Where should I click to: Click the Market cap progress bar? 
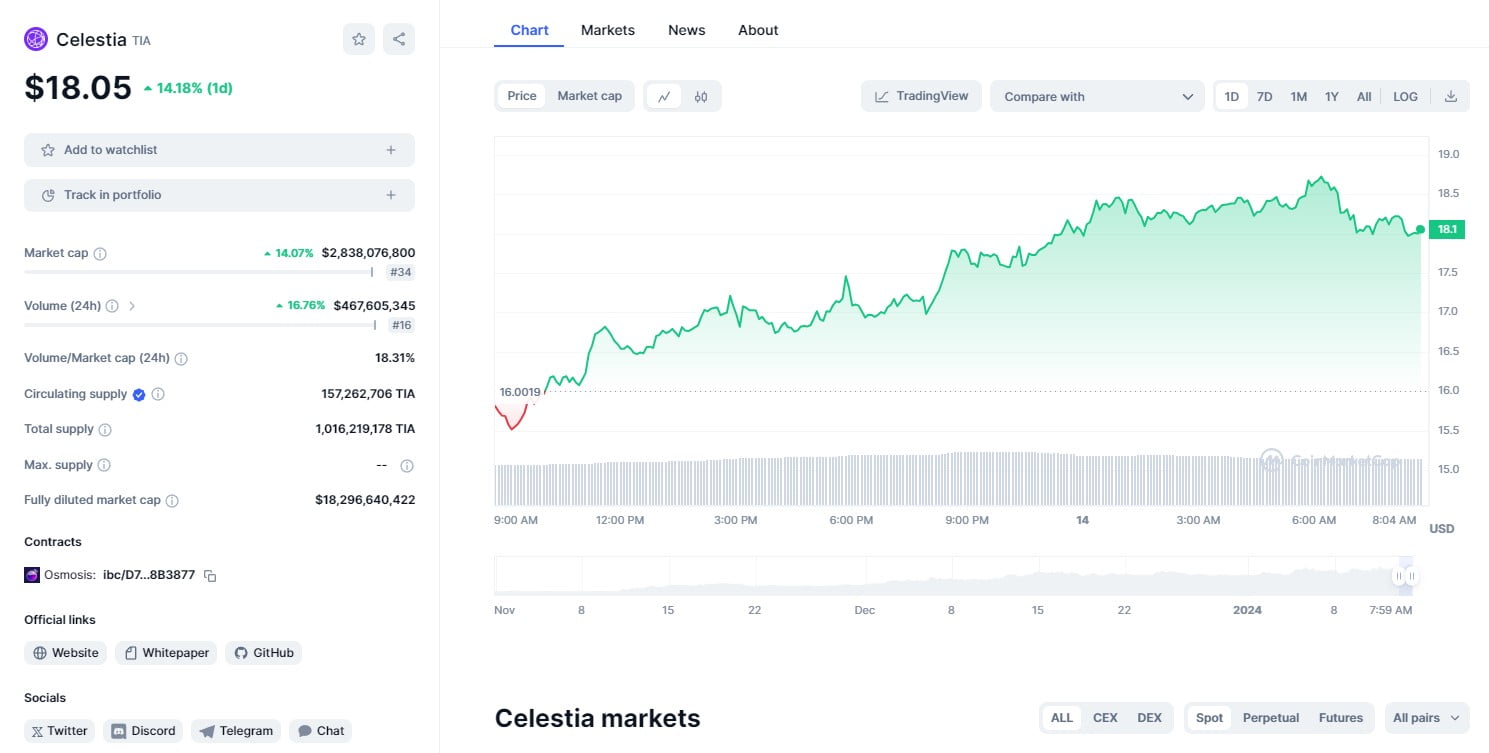(x=199, y=272)
